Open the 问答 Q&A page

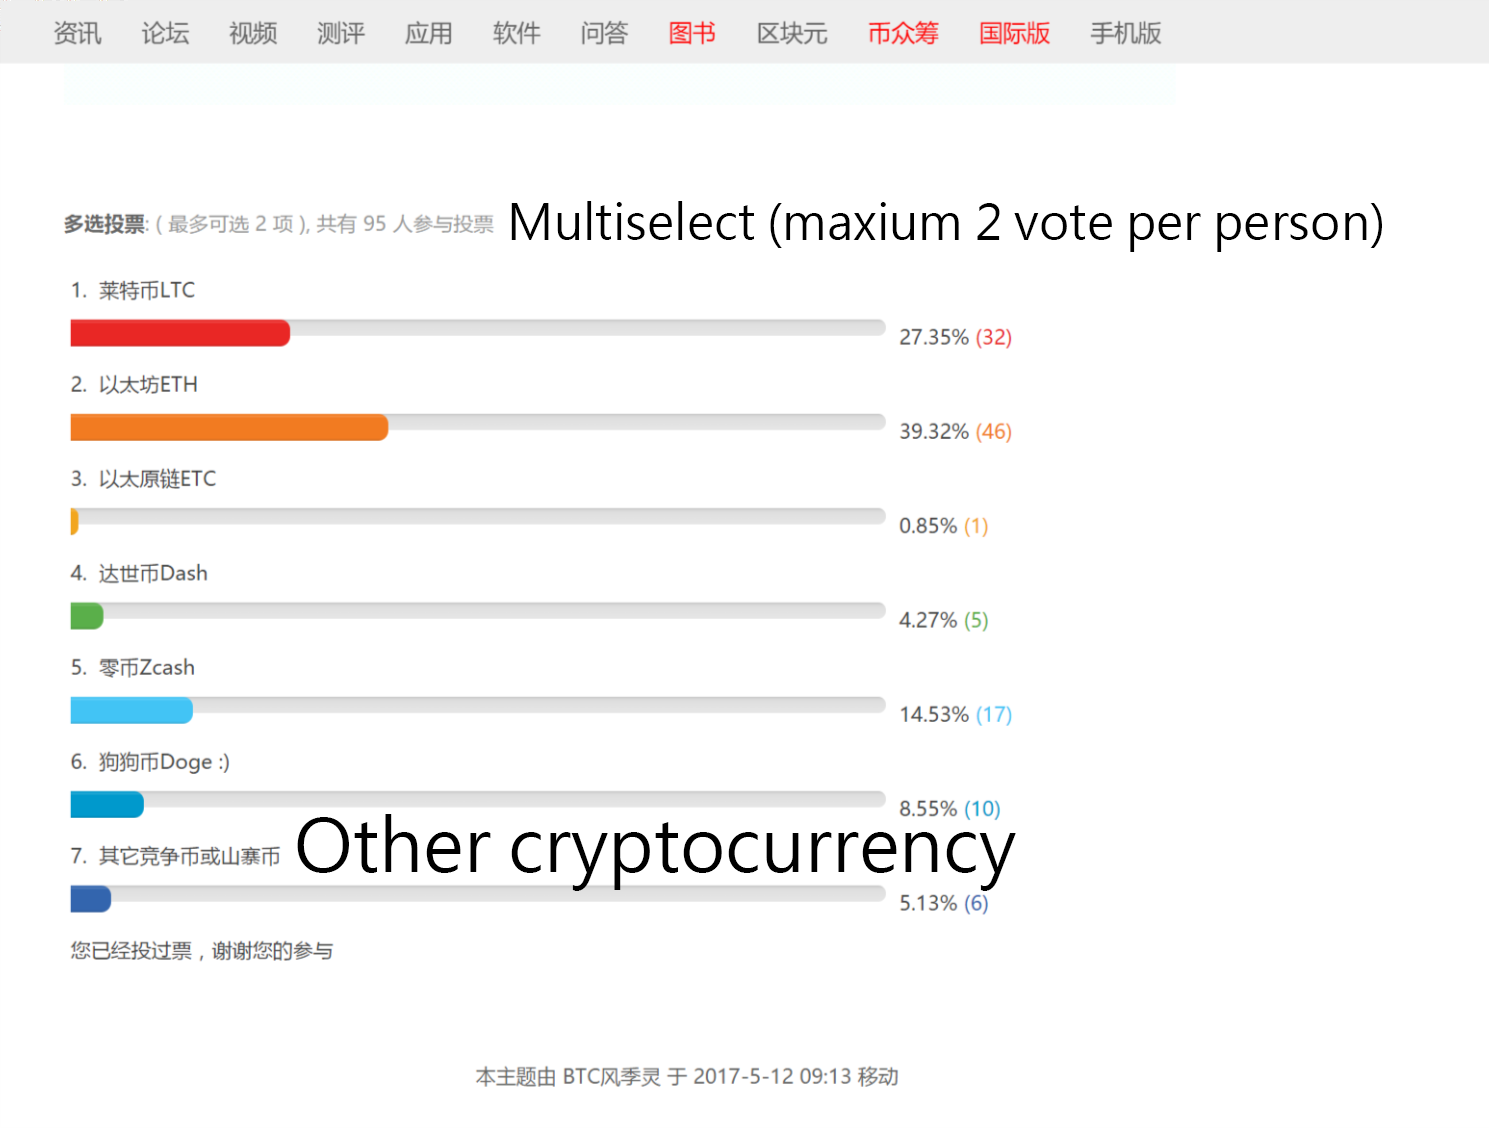605,33
